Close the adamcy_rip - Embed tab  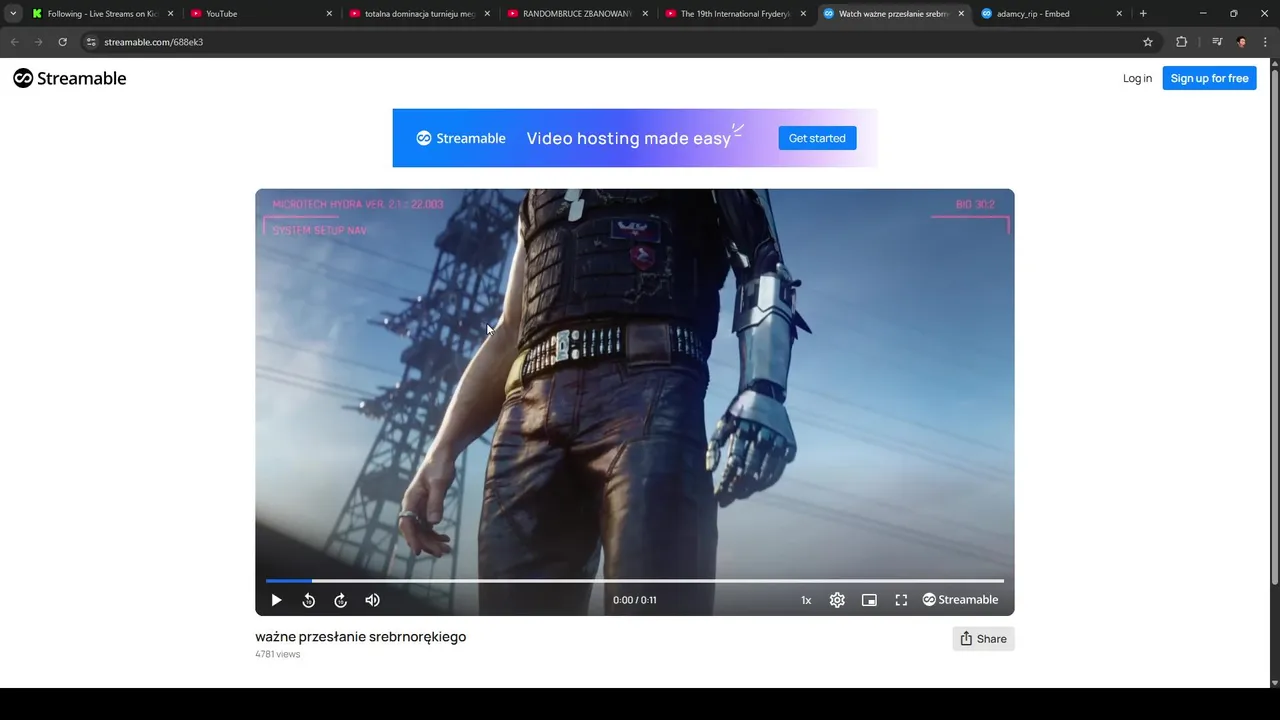[x=1119, y=14]
